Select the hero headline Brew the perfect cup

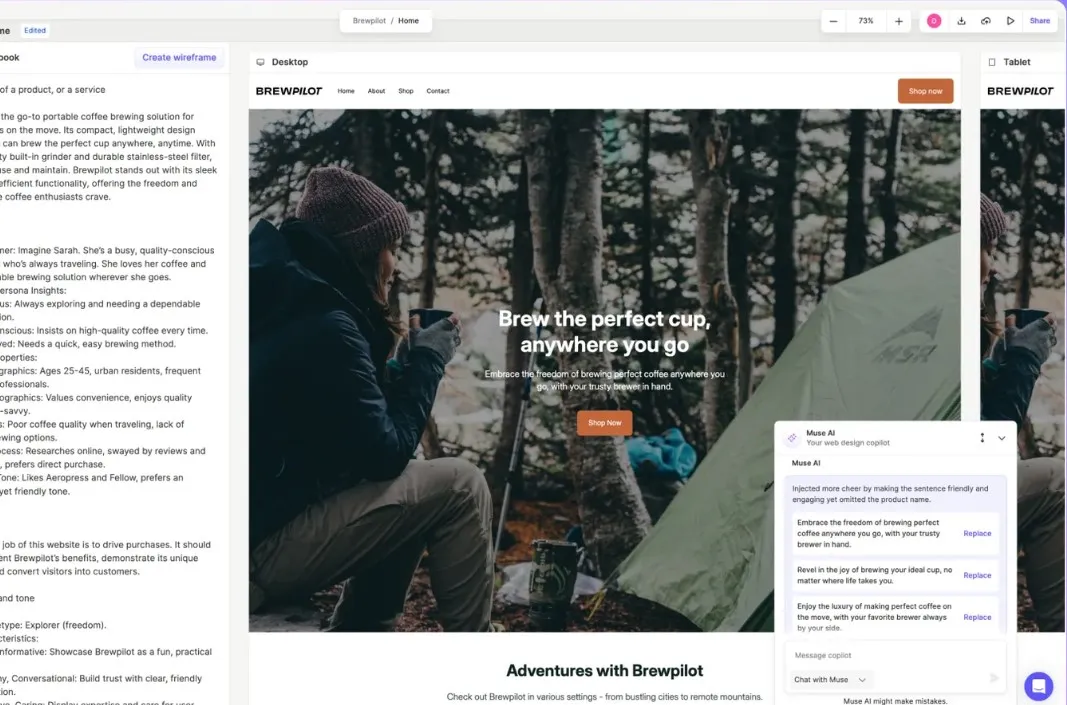pyautogui.click(x=604, y=331)
